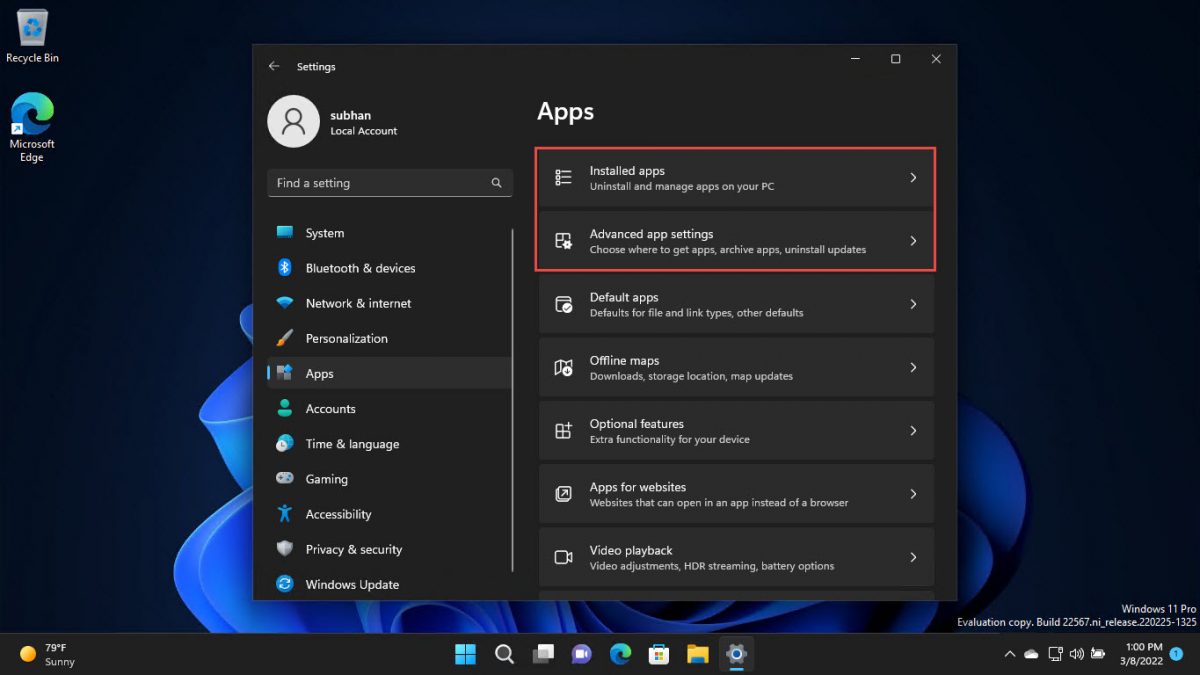Click the Gaming controller icon
Screen dimensions: 1200x675
285,478
